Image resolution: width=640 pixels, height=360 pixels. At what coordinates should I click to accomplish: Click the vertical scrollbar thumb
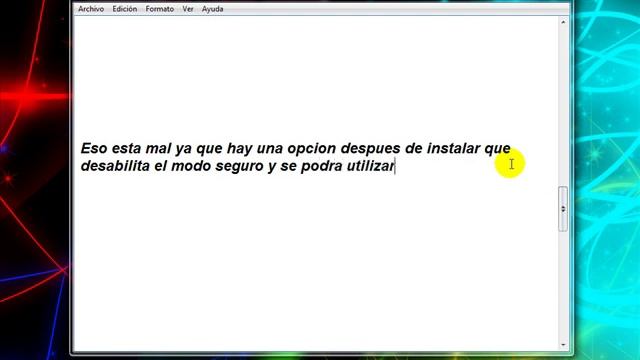pyautogui.click(x=563, y=209)
